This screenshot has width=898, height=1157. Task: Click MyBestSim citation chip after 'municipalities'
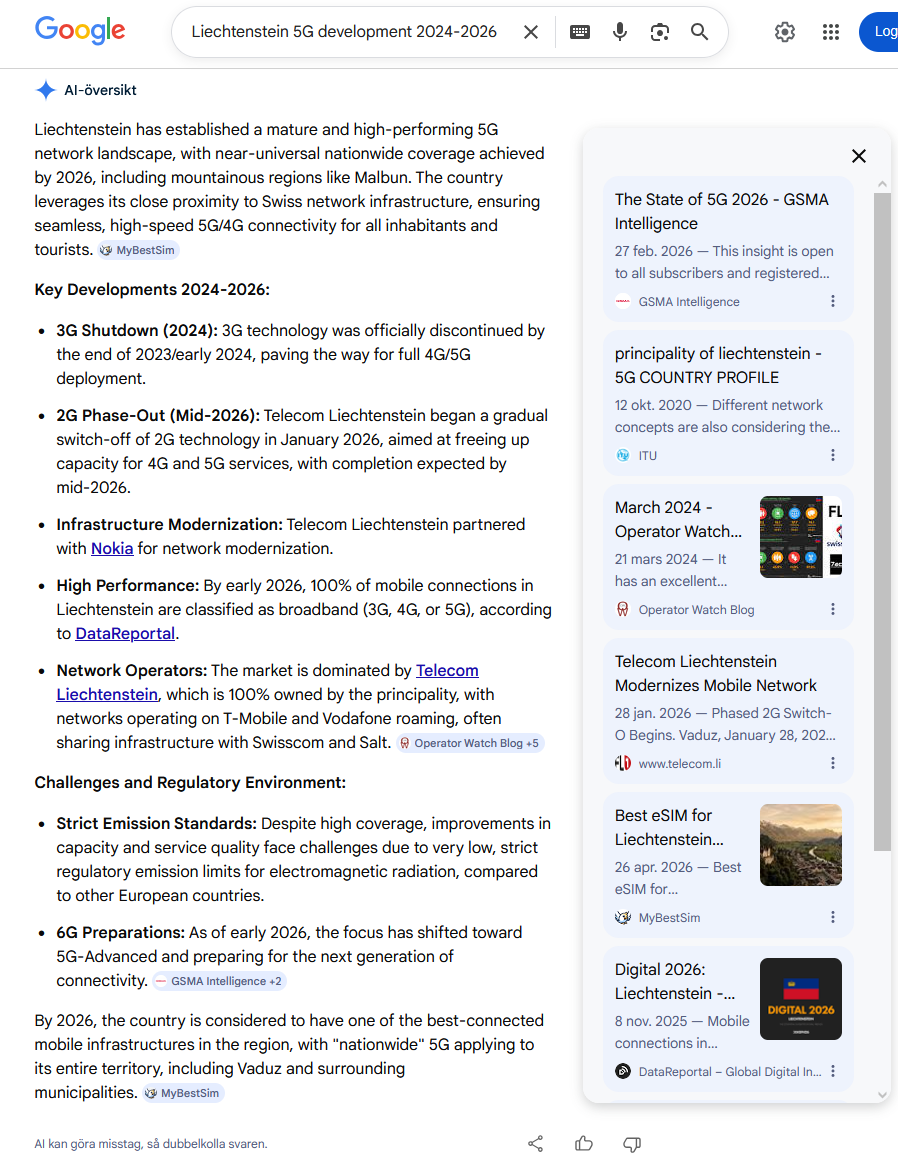click(x=183, y=1093)
